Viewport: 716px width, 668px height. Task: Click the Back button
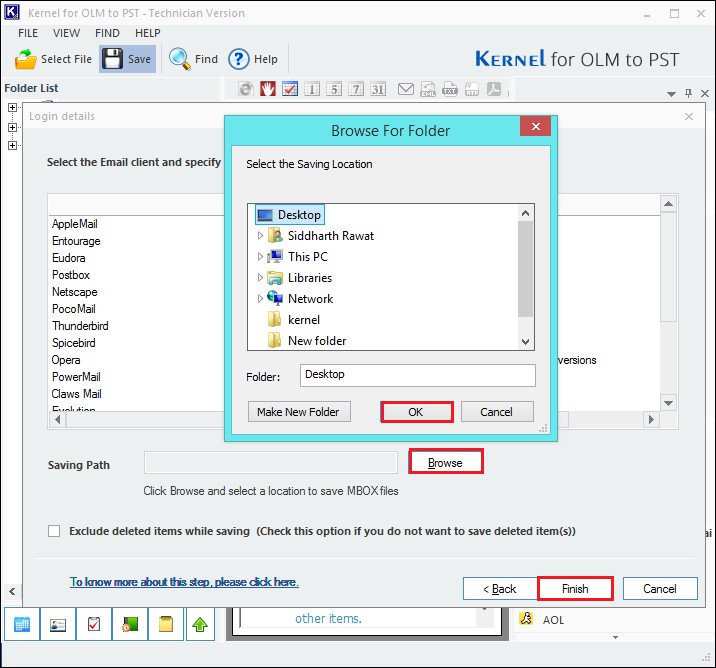[x=500, y=589]
